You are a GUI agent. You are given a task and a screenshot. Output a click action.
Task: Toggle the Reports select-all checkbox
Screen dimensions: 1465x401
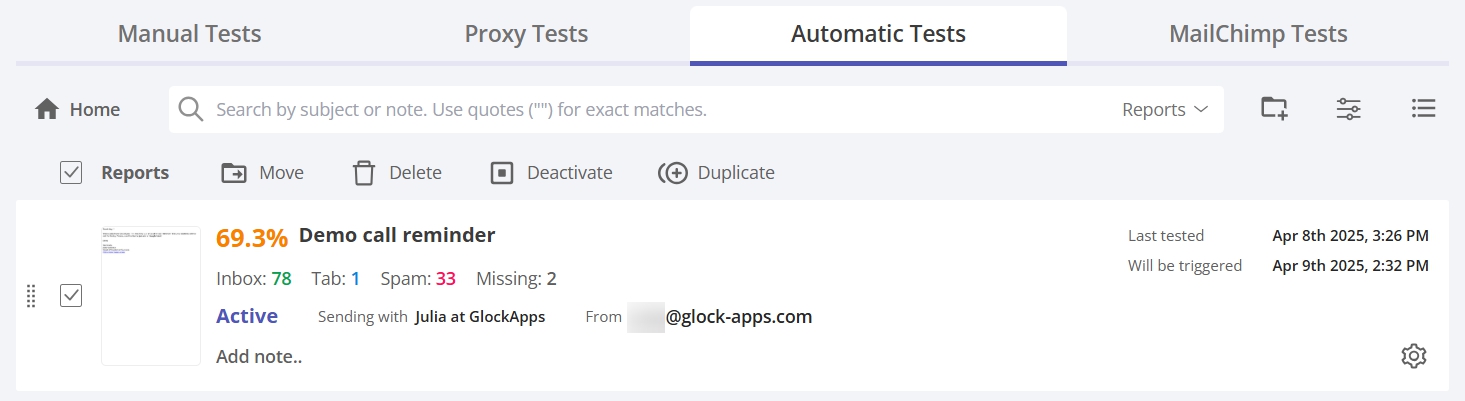pos(71,173)
